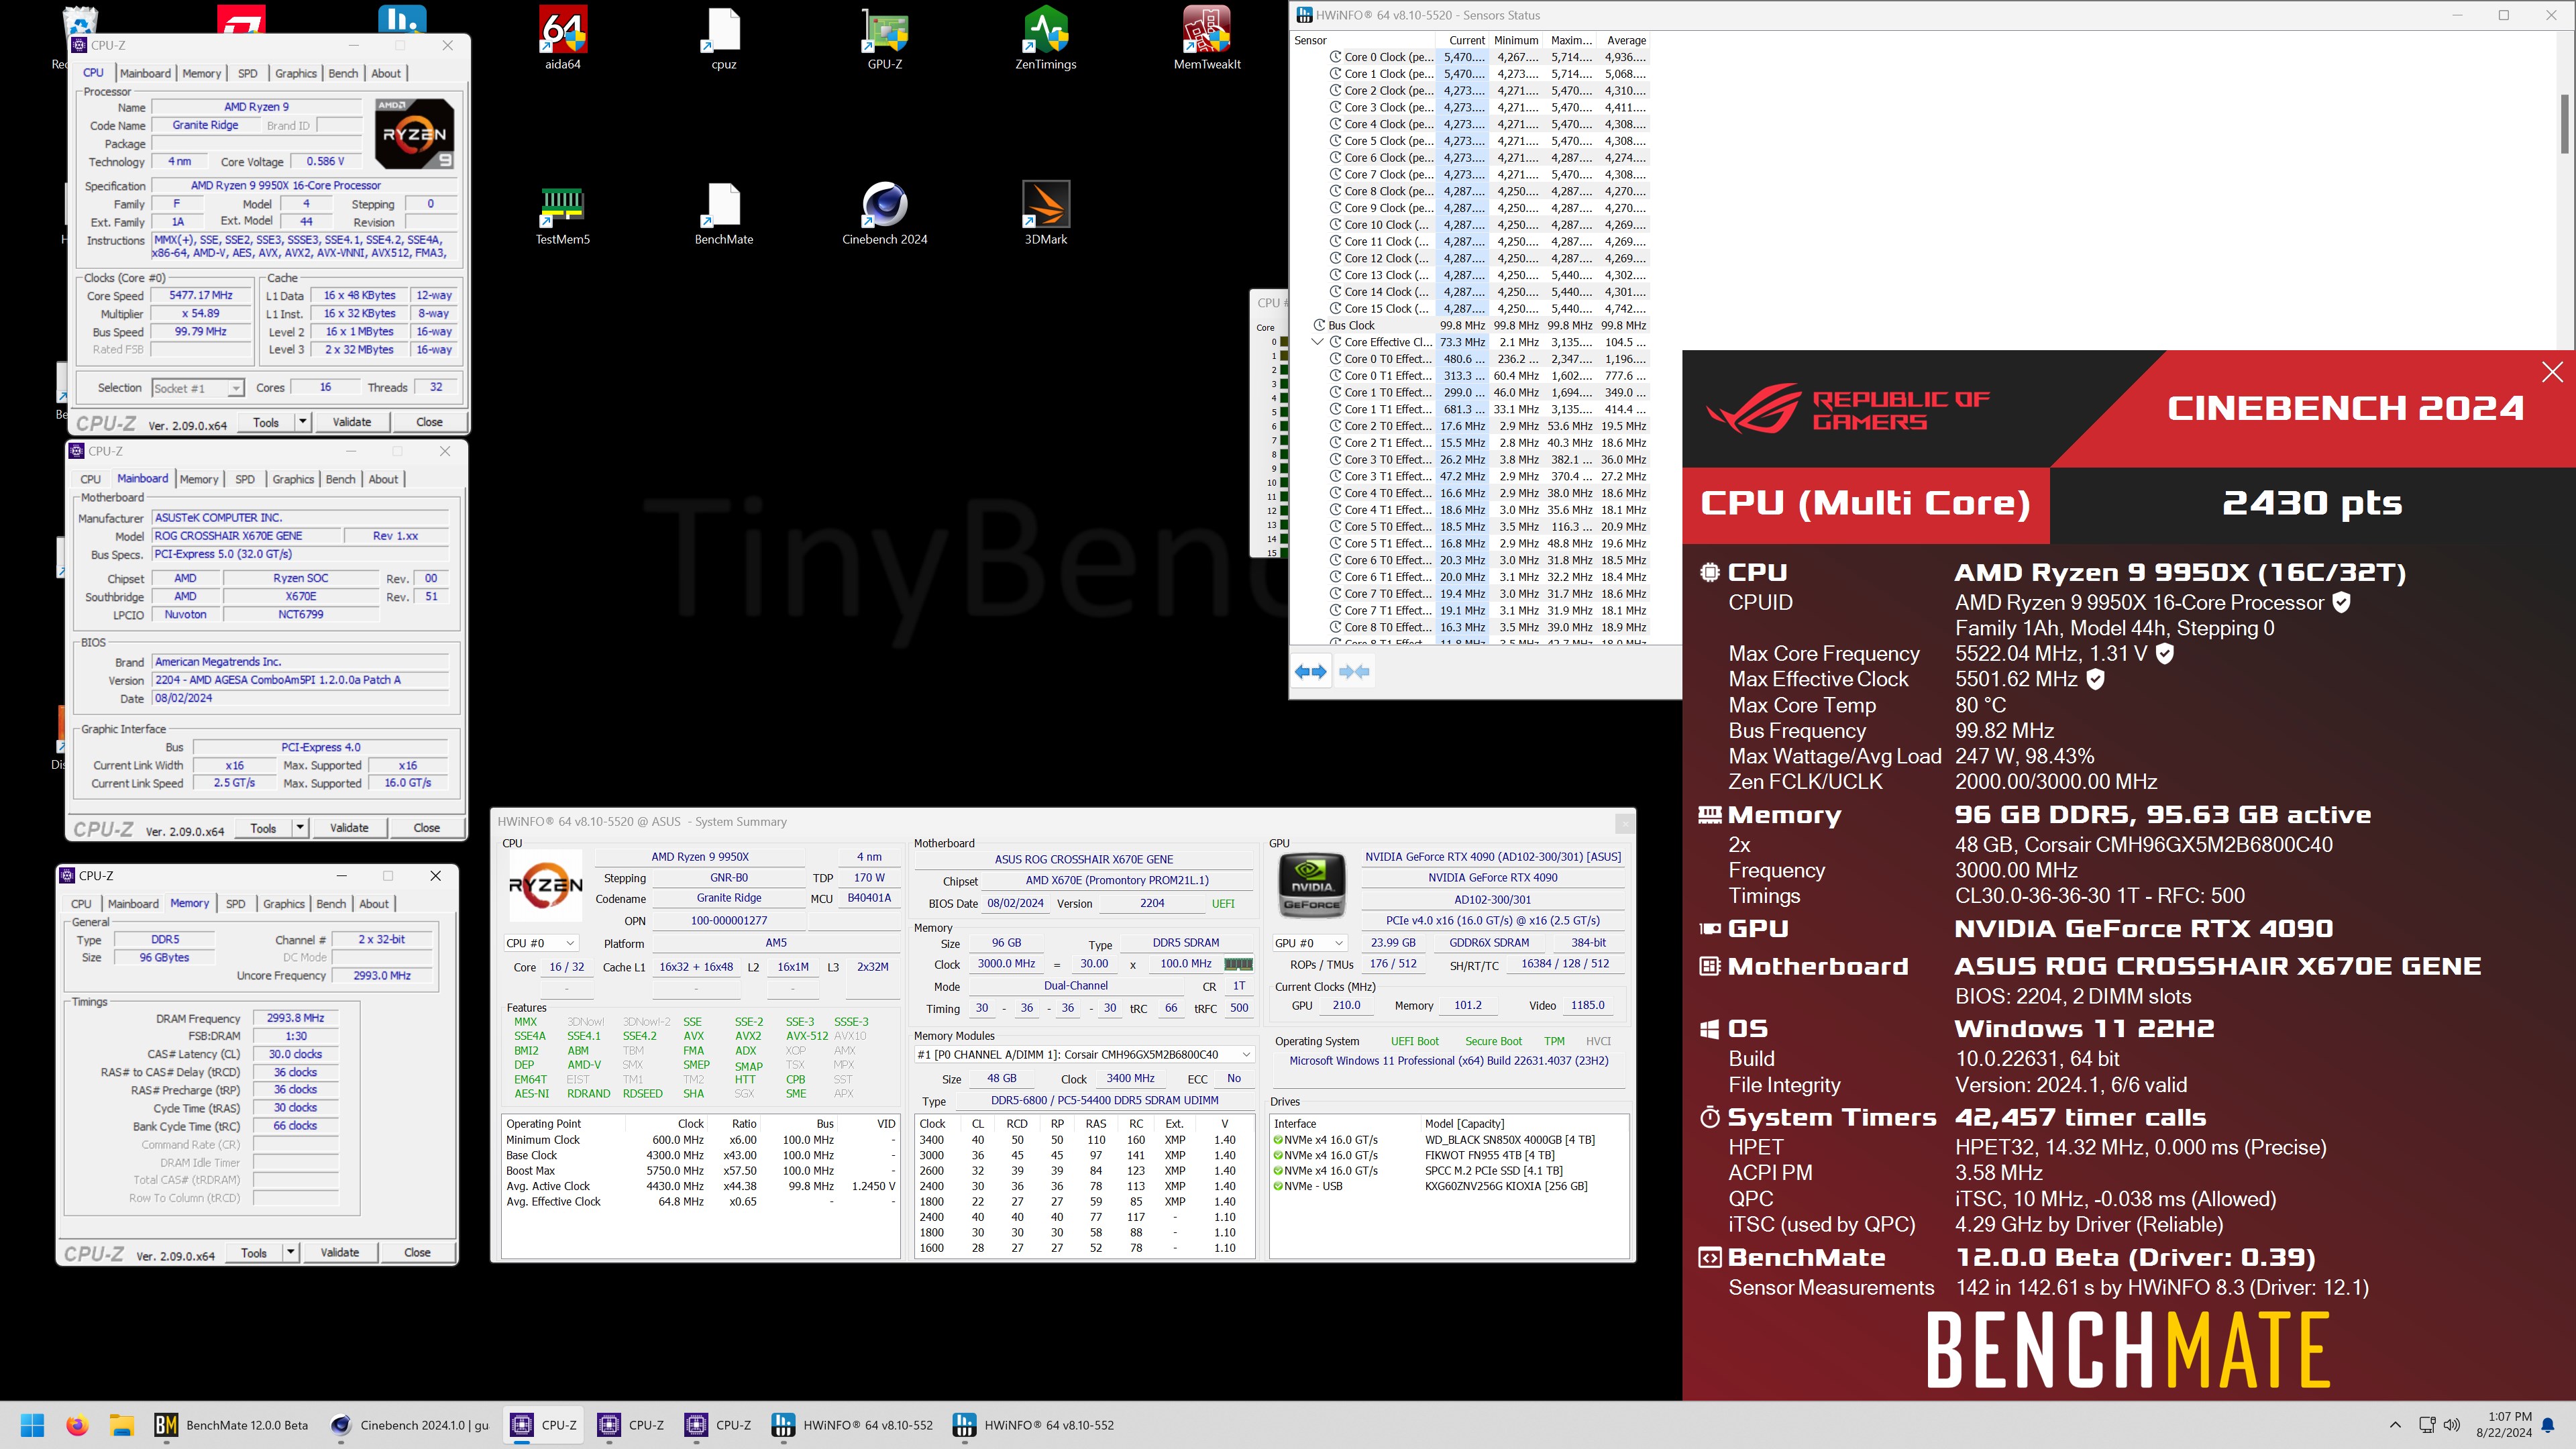Click Tools button in Mainboard CPU-Z window
Image resolution: width=2576 pixels, height=1449 pixels.
(263, 828)
